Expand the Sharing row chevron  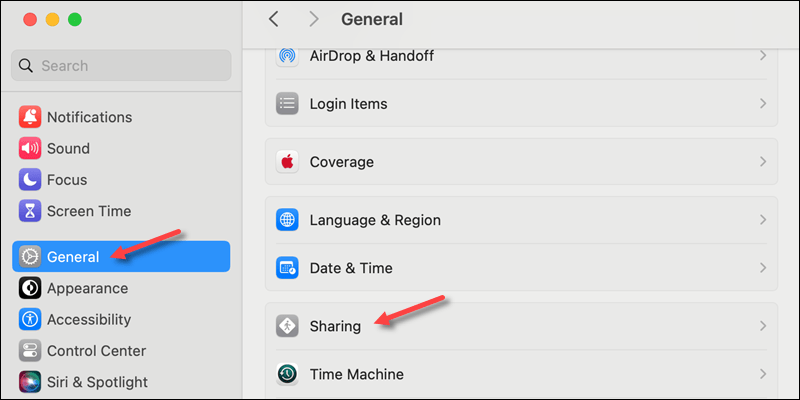coord(763,326)
